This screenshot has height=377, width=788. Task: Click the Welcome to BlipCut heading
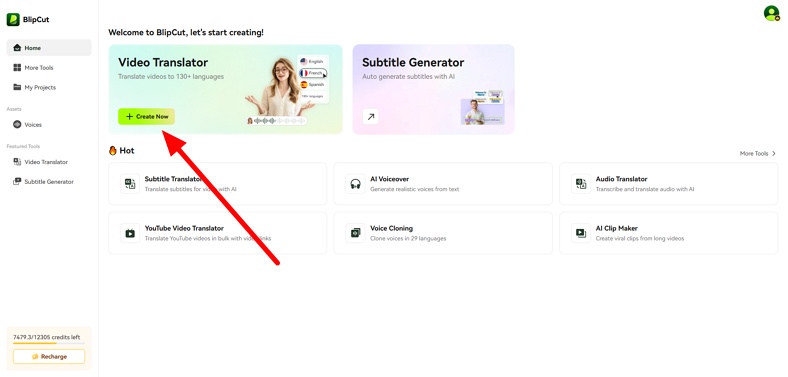pyautogui.click(x=186, y=32)
